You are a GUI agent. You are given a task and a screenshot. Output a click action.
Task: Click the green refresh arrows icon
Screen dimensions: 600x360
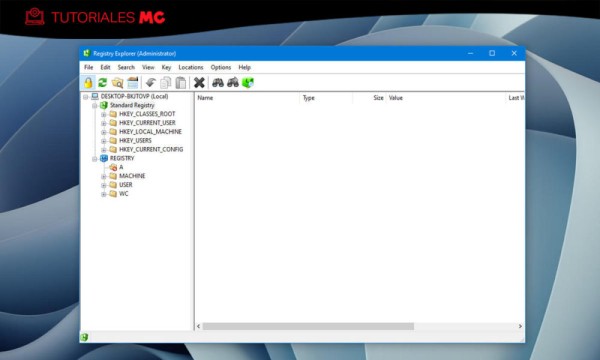click(x=102, y=83)
